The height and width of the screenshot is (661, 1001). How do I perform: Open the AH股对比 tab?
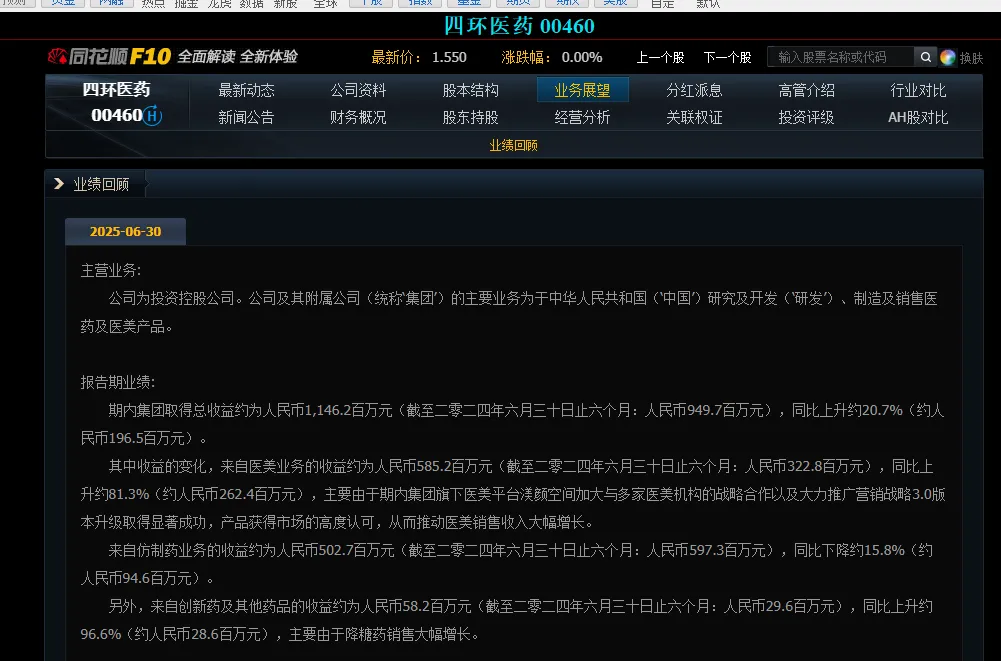point(918,118)
